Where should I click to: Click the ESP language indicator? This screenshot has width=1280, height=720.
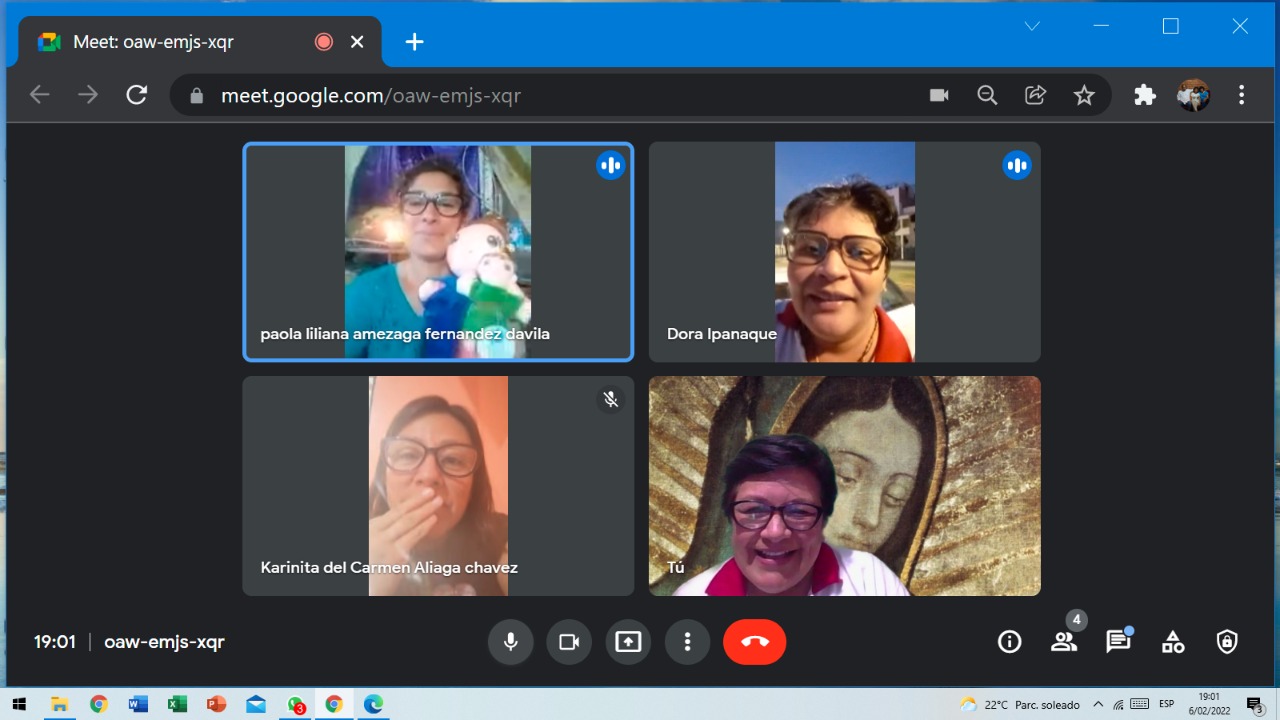click(1166, 704)
